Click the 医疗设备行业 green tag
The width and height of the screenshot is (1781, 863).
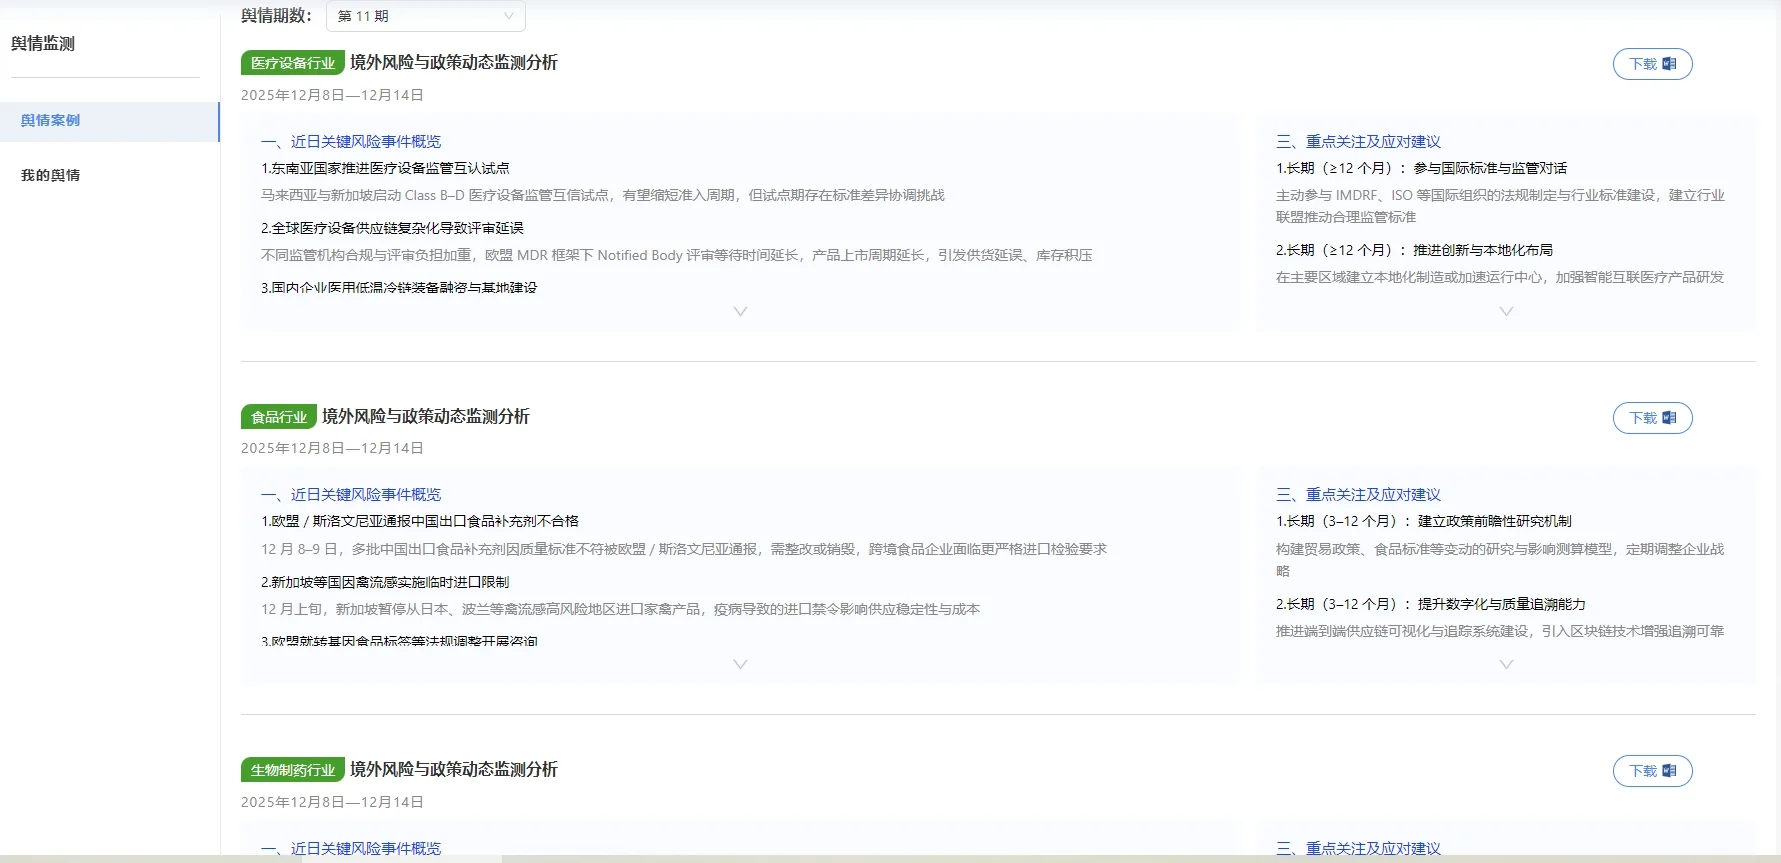(x=293, y=63)
